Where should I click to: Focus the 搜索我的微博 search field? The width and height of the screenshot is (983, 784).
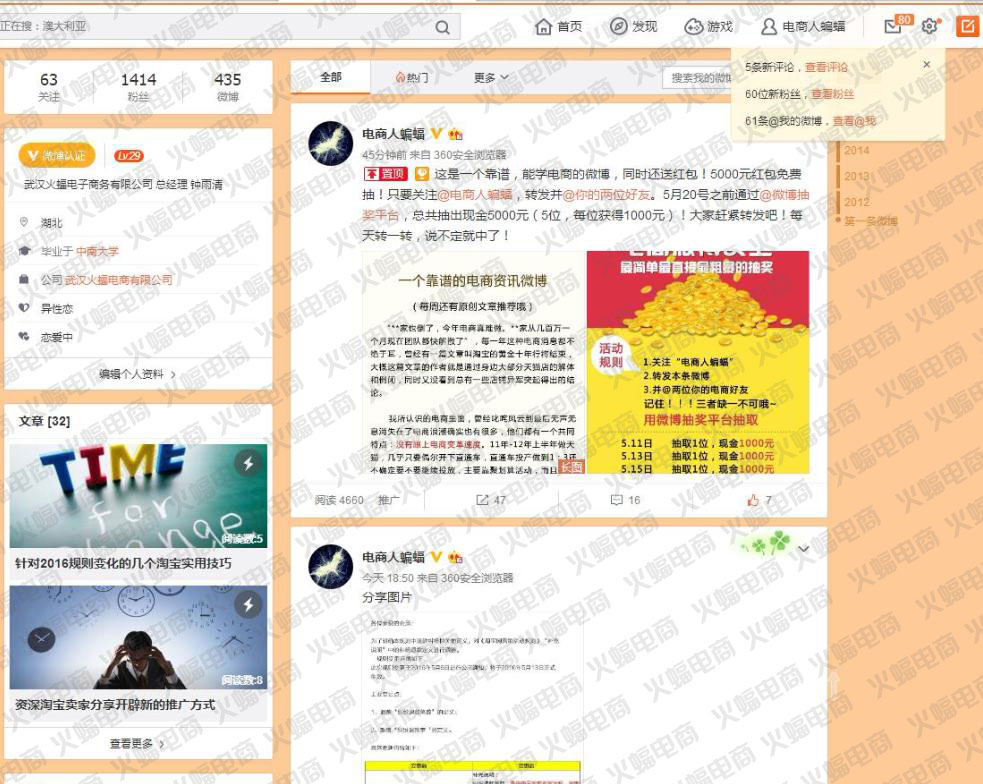coord(697,78)
